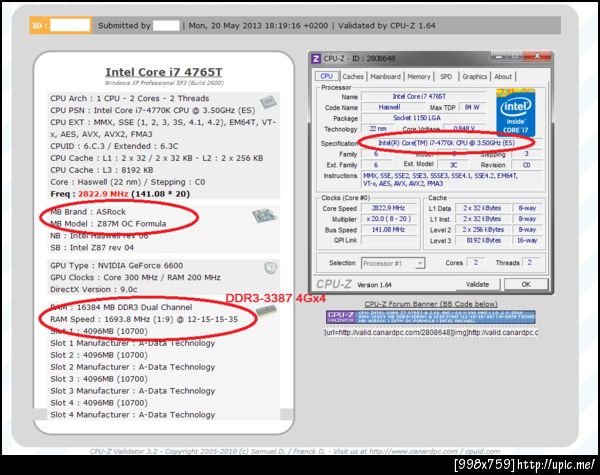The height and width of the screenshot is (475, 600).
Task: Click the Instructions list field
Action: [452, 180]
